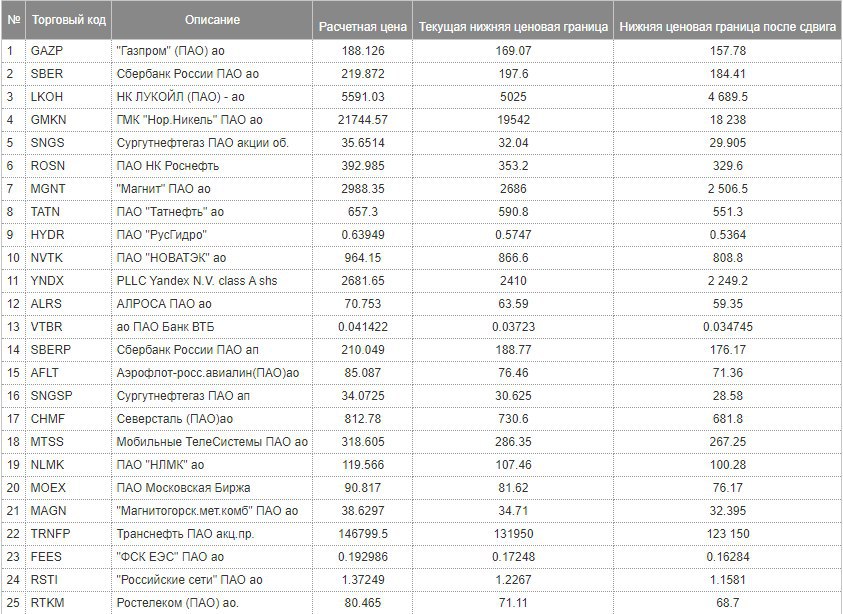Click current lower bound 353.2

click(x=513, y=166)
